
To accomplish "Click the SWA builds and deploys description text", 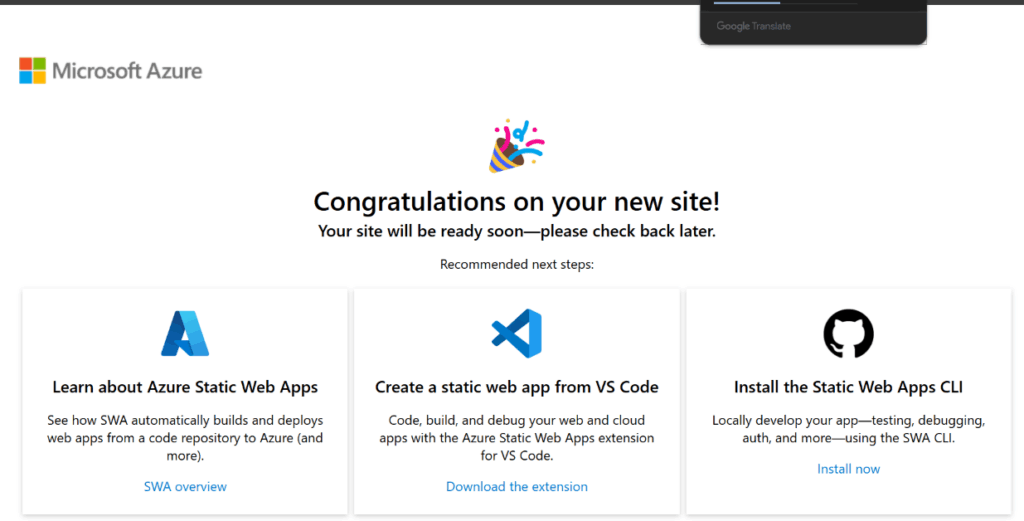I will pyautogui.click(x=185, y=438).
